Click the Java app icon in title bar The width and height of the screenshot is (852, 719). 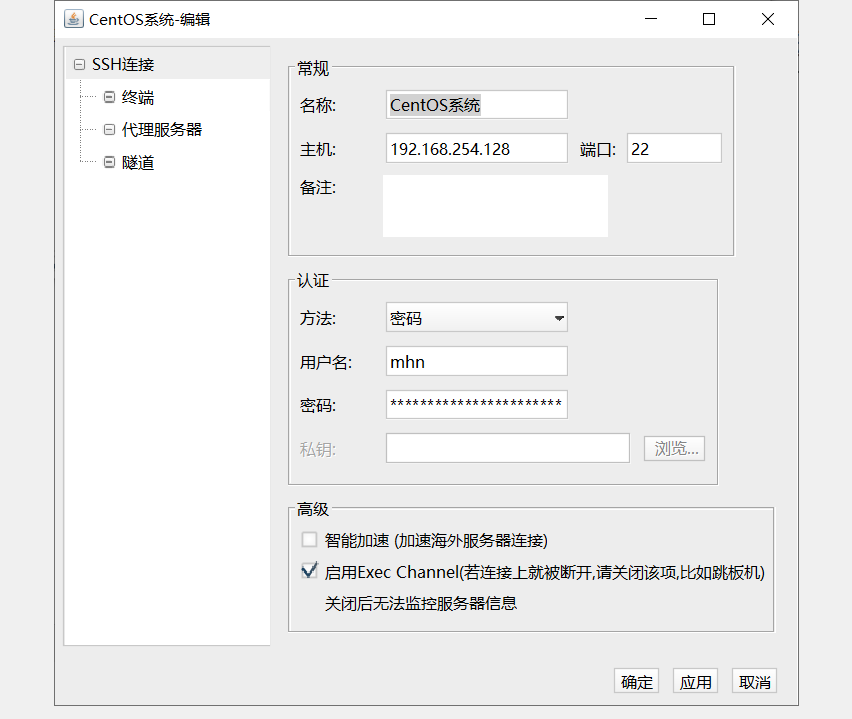[x=73, y=19]
